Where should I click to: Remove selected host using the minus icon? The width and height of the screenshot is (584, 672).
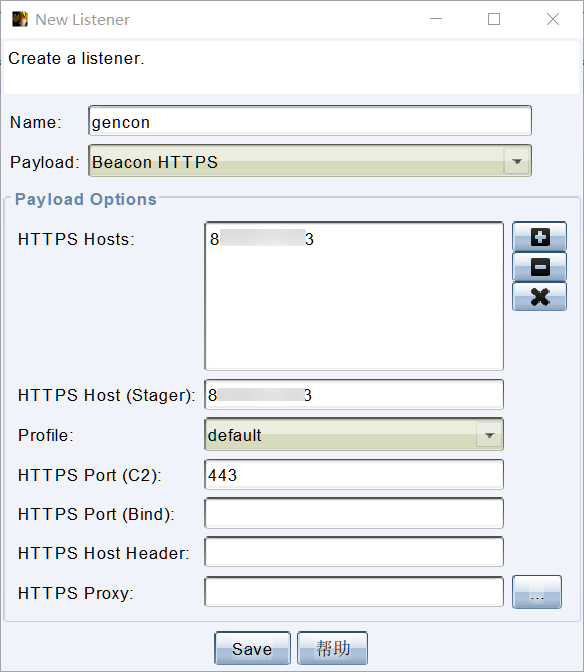click(x=539, y=267)
